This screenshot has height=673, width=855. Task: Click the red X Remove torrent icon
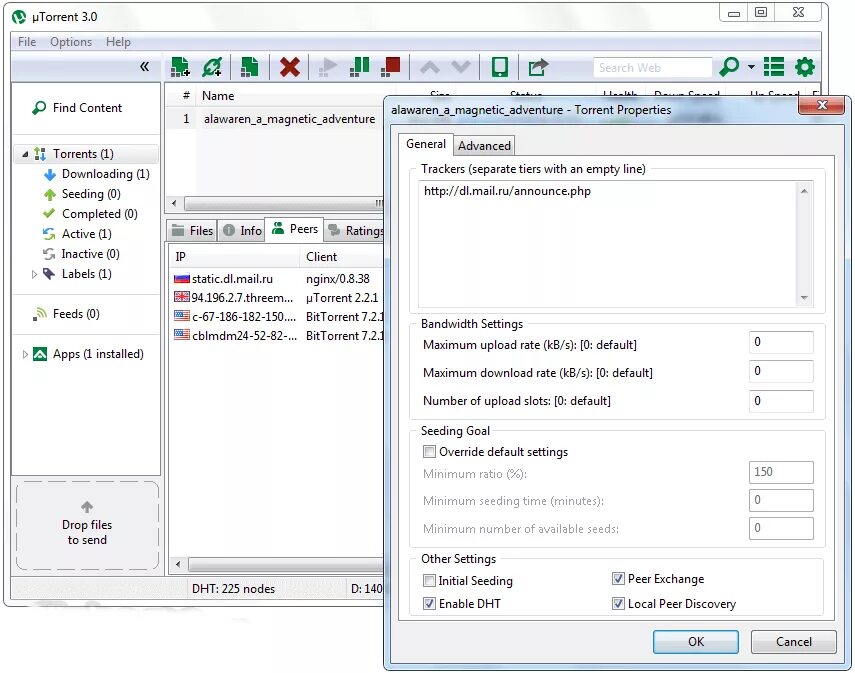coord(290,67)
